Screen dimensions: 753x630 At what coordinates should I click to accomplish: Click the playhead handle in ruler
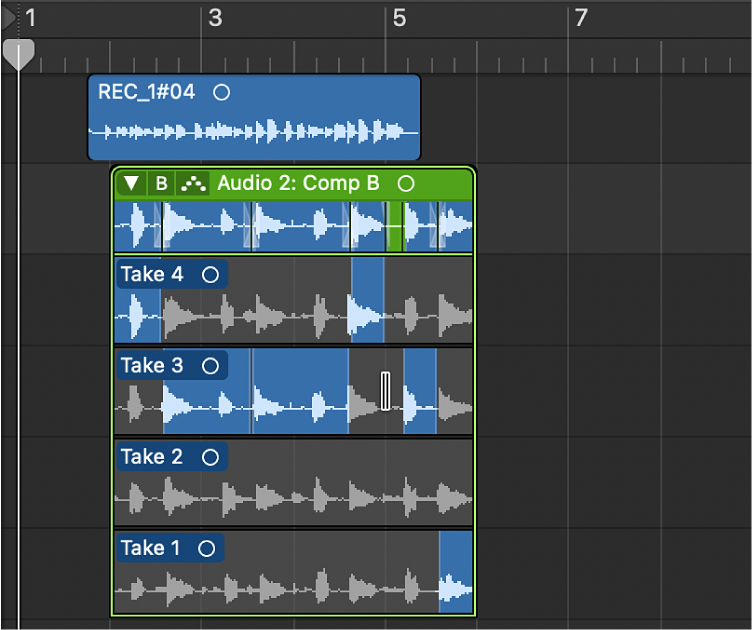pos(19,54)
